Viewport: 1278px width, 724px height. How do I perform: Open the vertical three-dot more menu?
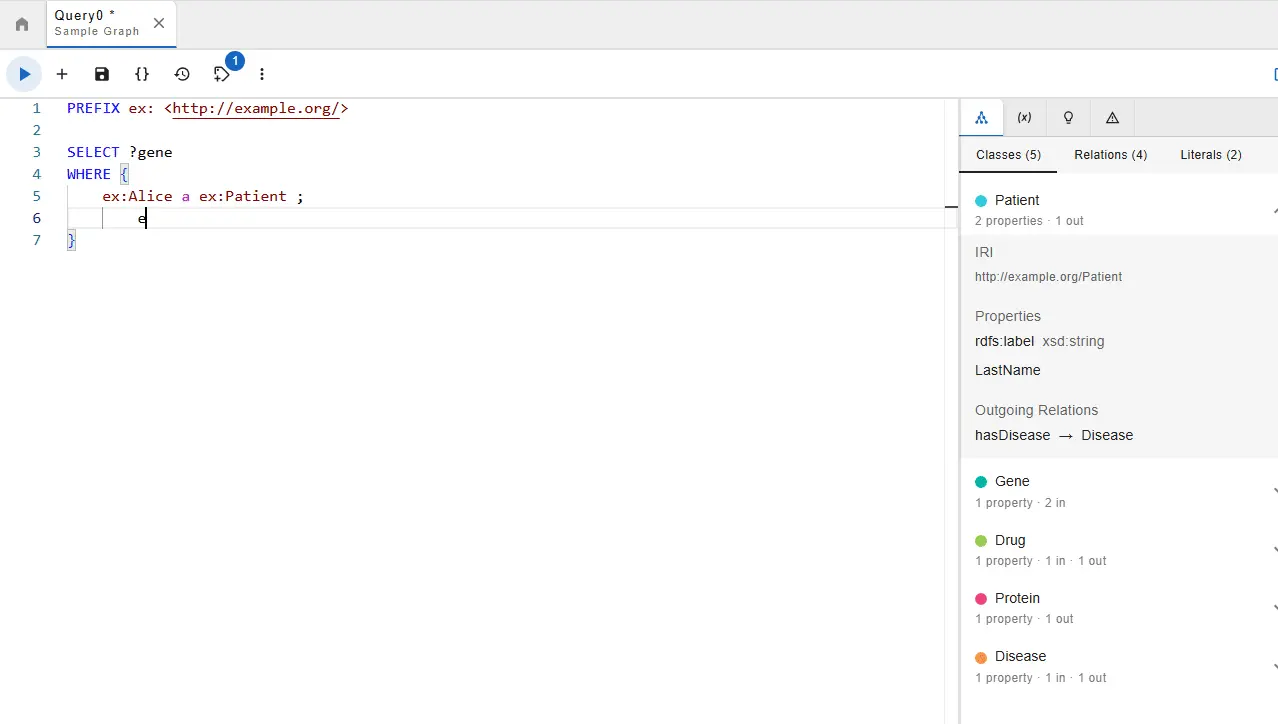click(262, 74)
